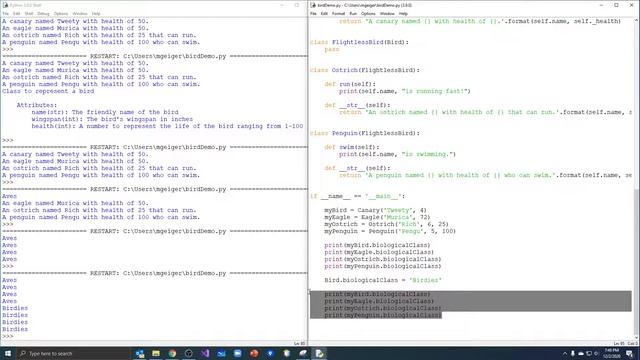Screen dimensions: 640x360
Task: Open Visual Studio from the taskbar
Action: coord(205,353)
